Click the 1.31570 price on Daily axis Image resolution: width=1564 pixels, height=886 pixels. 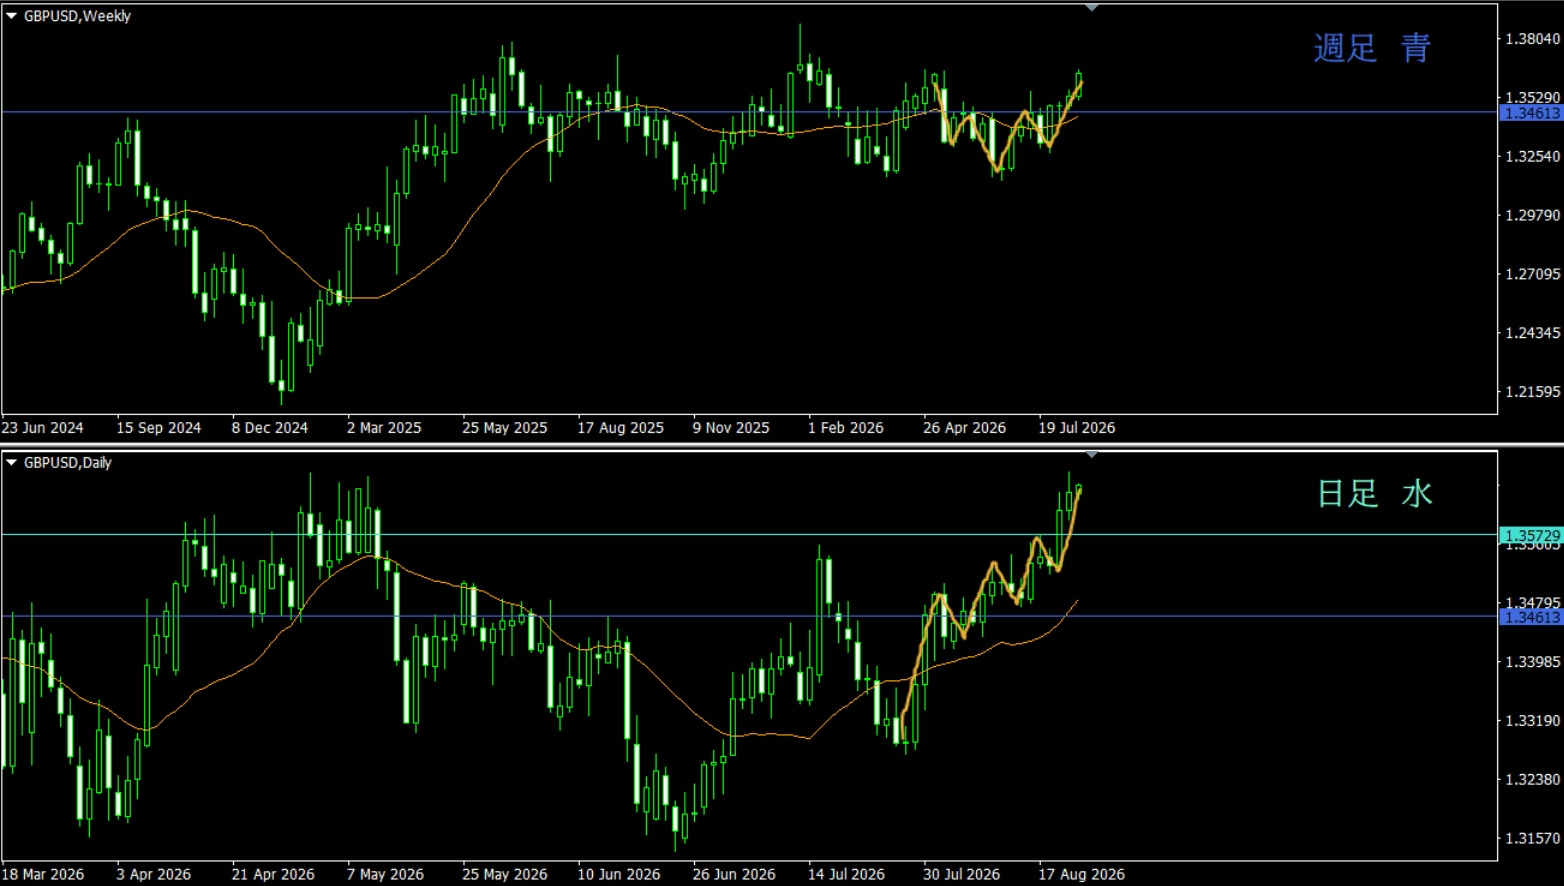(1532, 839)
